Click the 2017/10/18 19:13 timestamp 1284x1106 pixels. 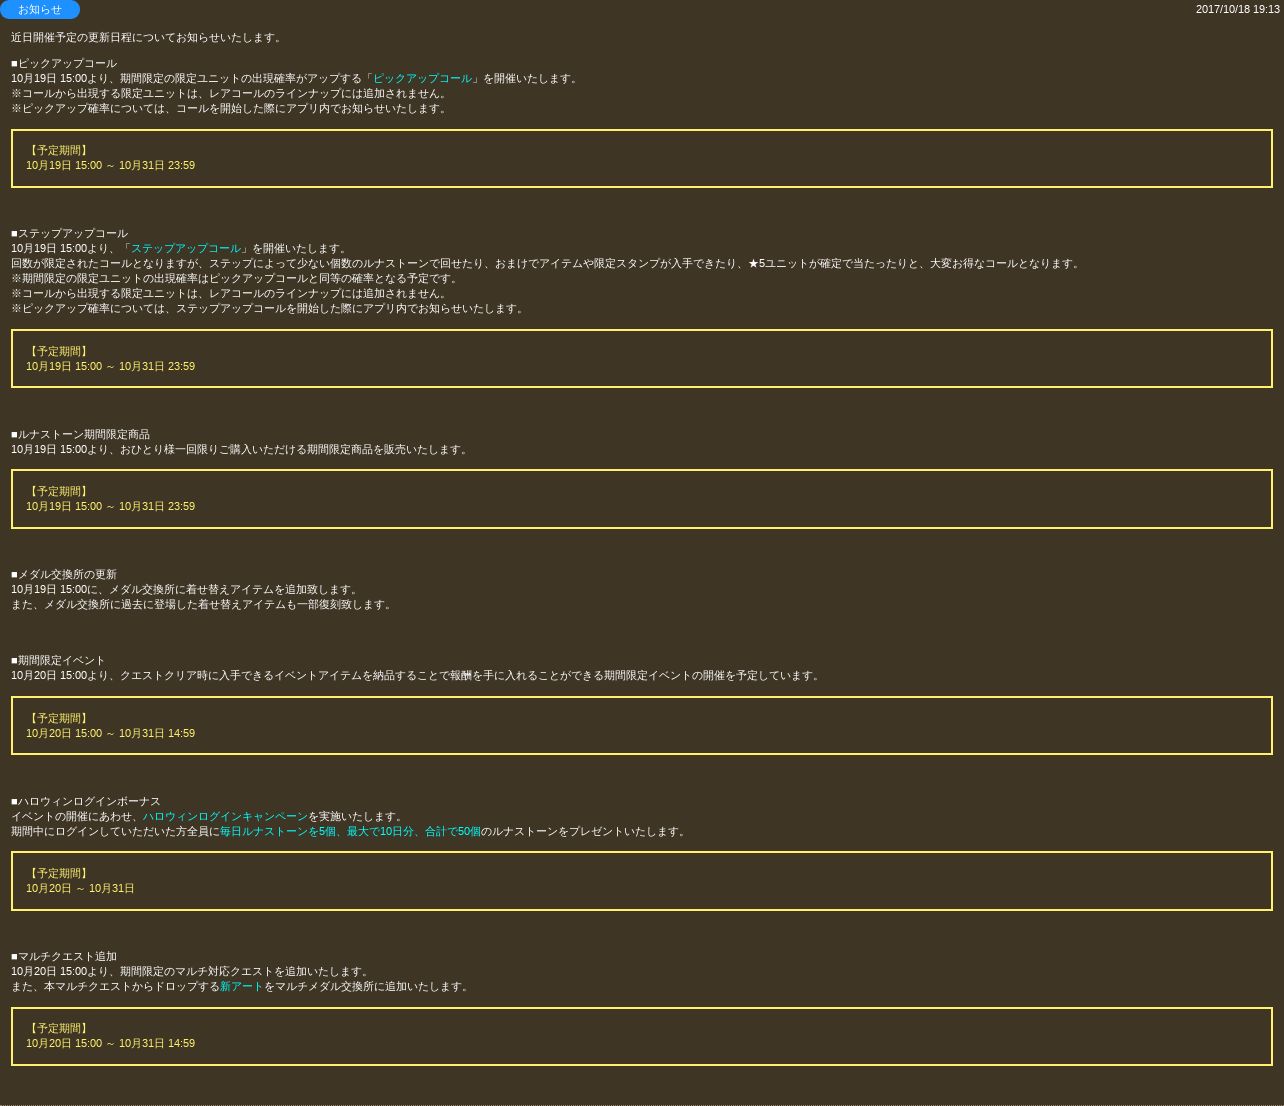coord(1238,9)
